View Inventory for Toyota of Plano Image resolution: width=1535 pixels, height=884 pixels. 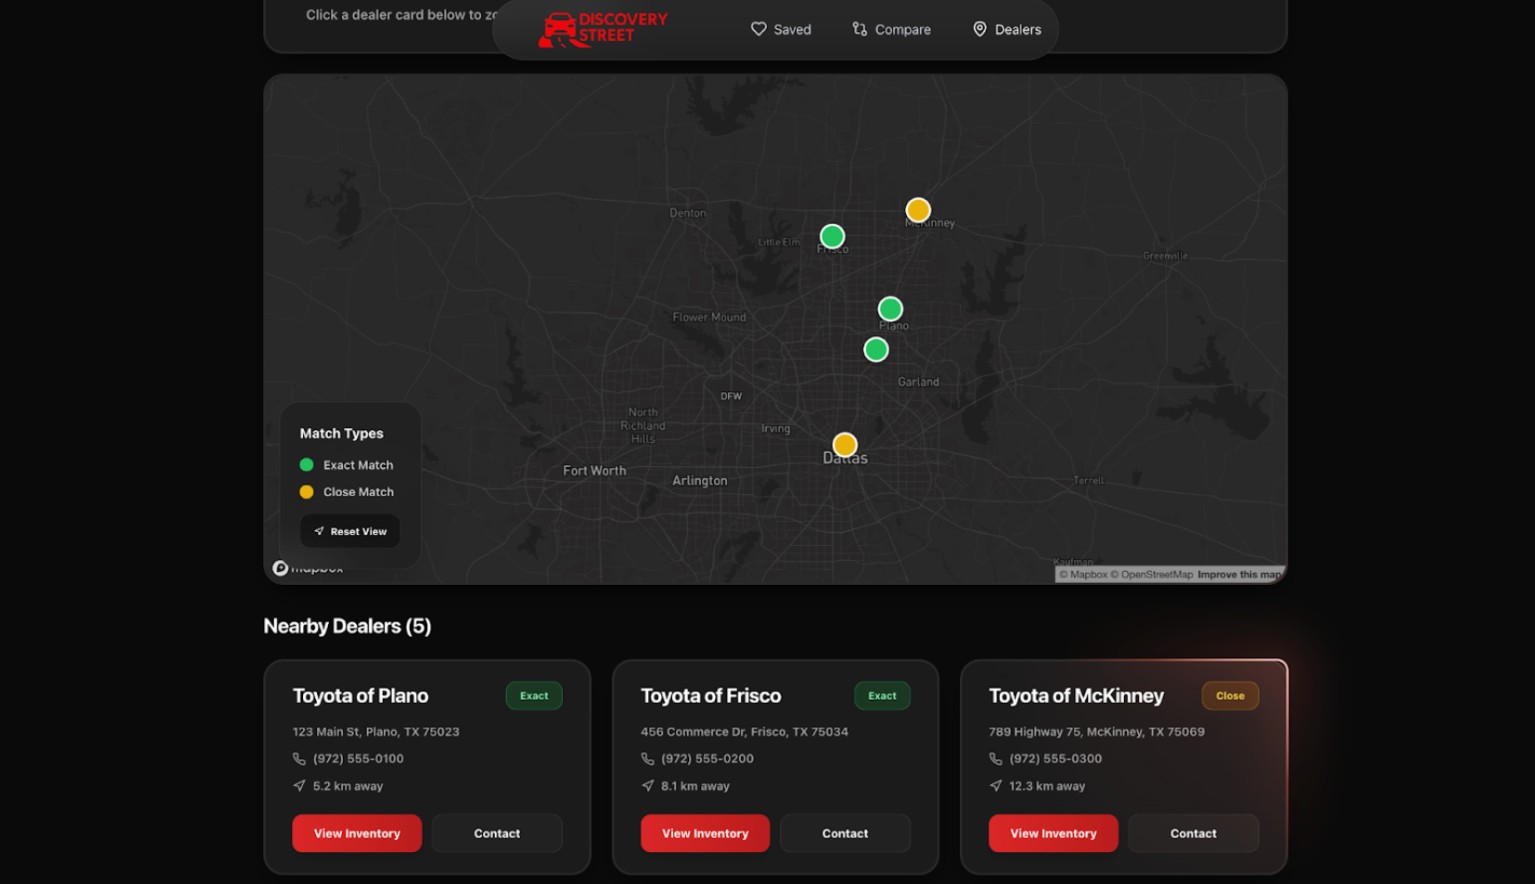click(357, 833)
